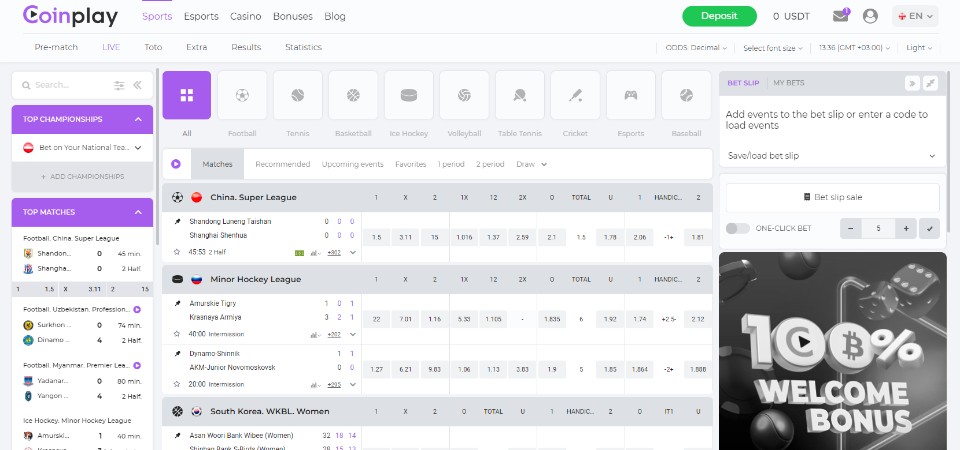The width and height of the screenshot is (960, 450).
Task: Open the EN language selector
Action: pyautogui.click(x=915, y=16)
